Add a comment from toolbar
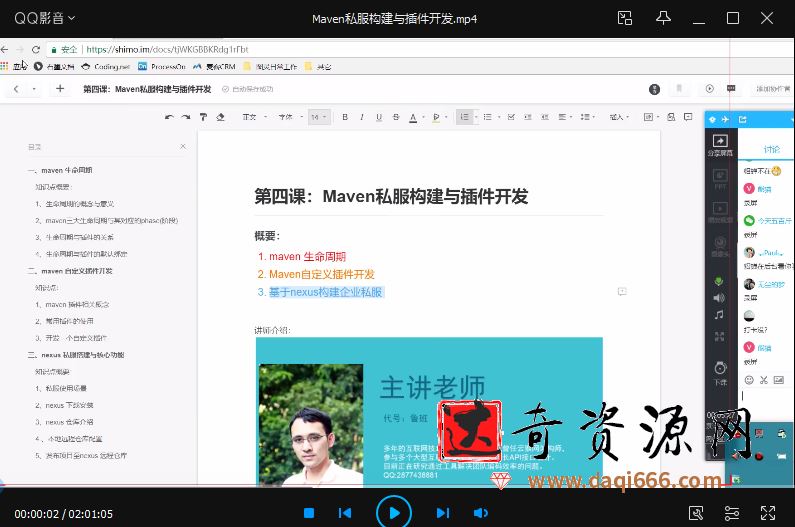 tap(688, 117)
